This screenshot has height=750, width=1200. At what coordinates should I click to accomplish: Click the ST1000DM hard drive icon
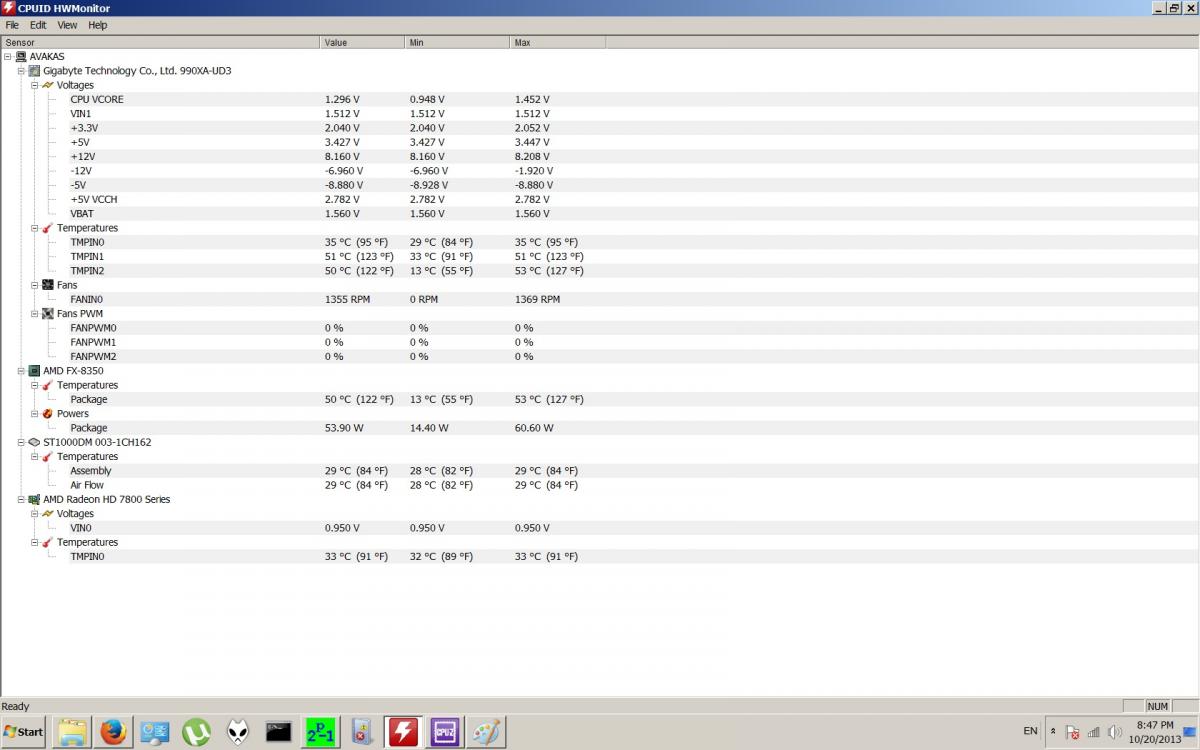click(34, 442)
